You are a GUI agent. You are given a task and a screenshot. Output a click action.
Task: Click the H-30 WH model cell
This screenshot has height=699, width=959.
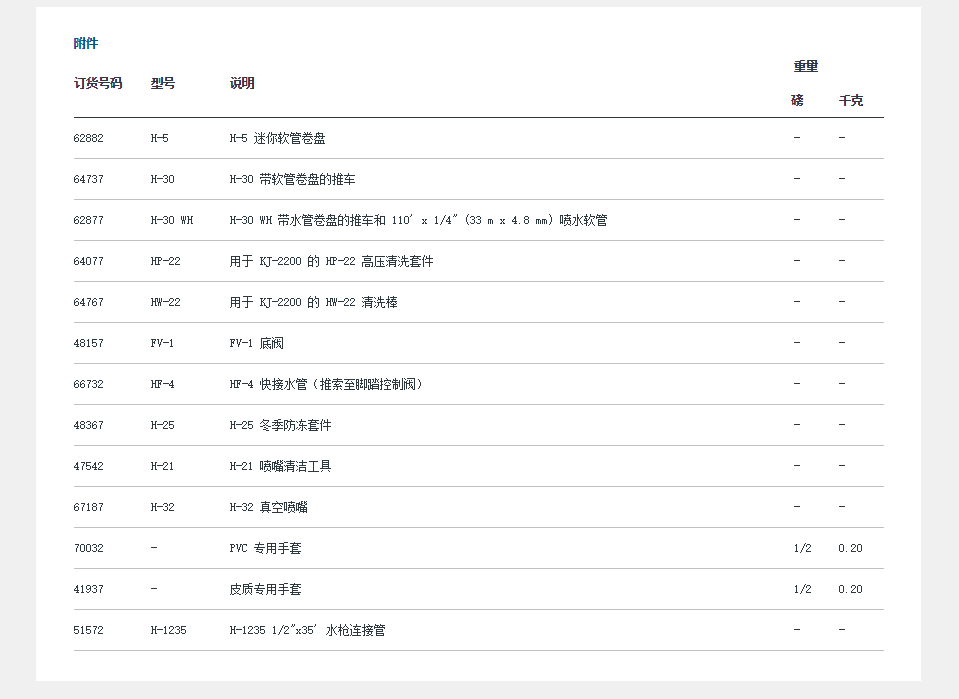(x=172, y=220)
